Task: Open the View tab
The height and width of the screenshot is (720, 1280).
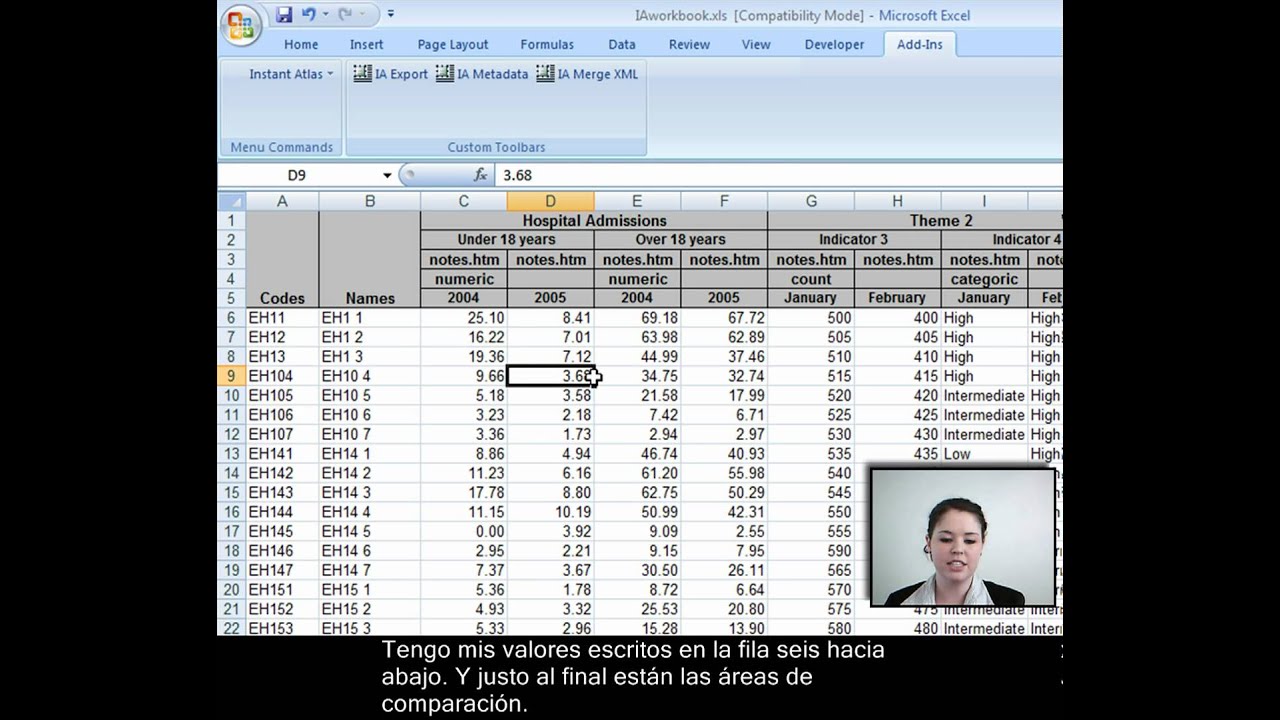Action: point(756,44)
